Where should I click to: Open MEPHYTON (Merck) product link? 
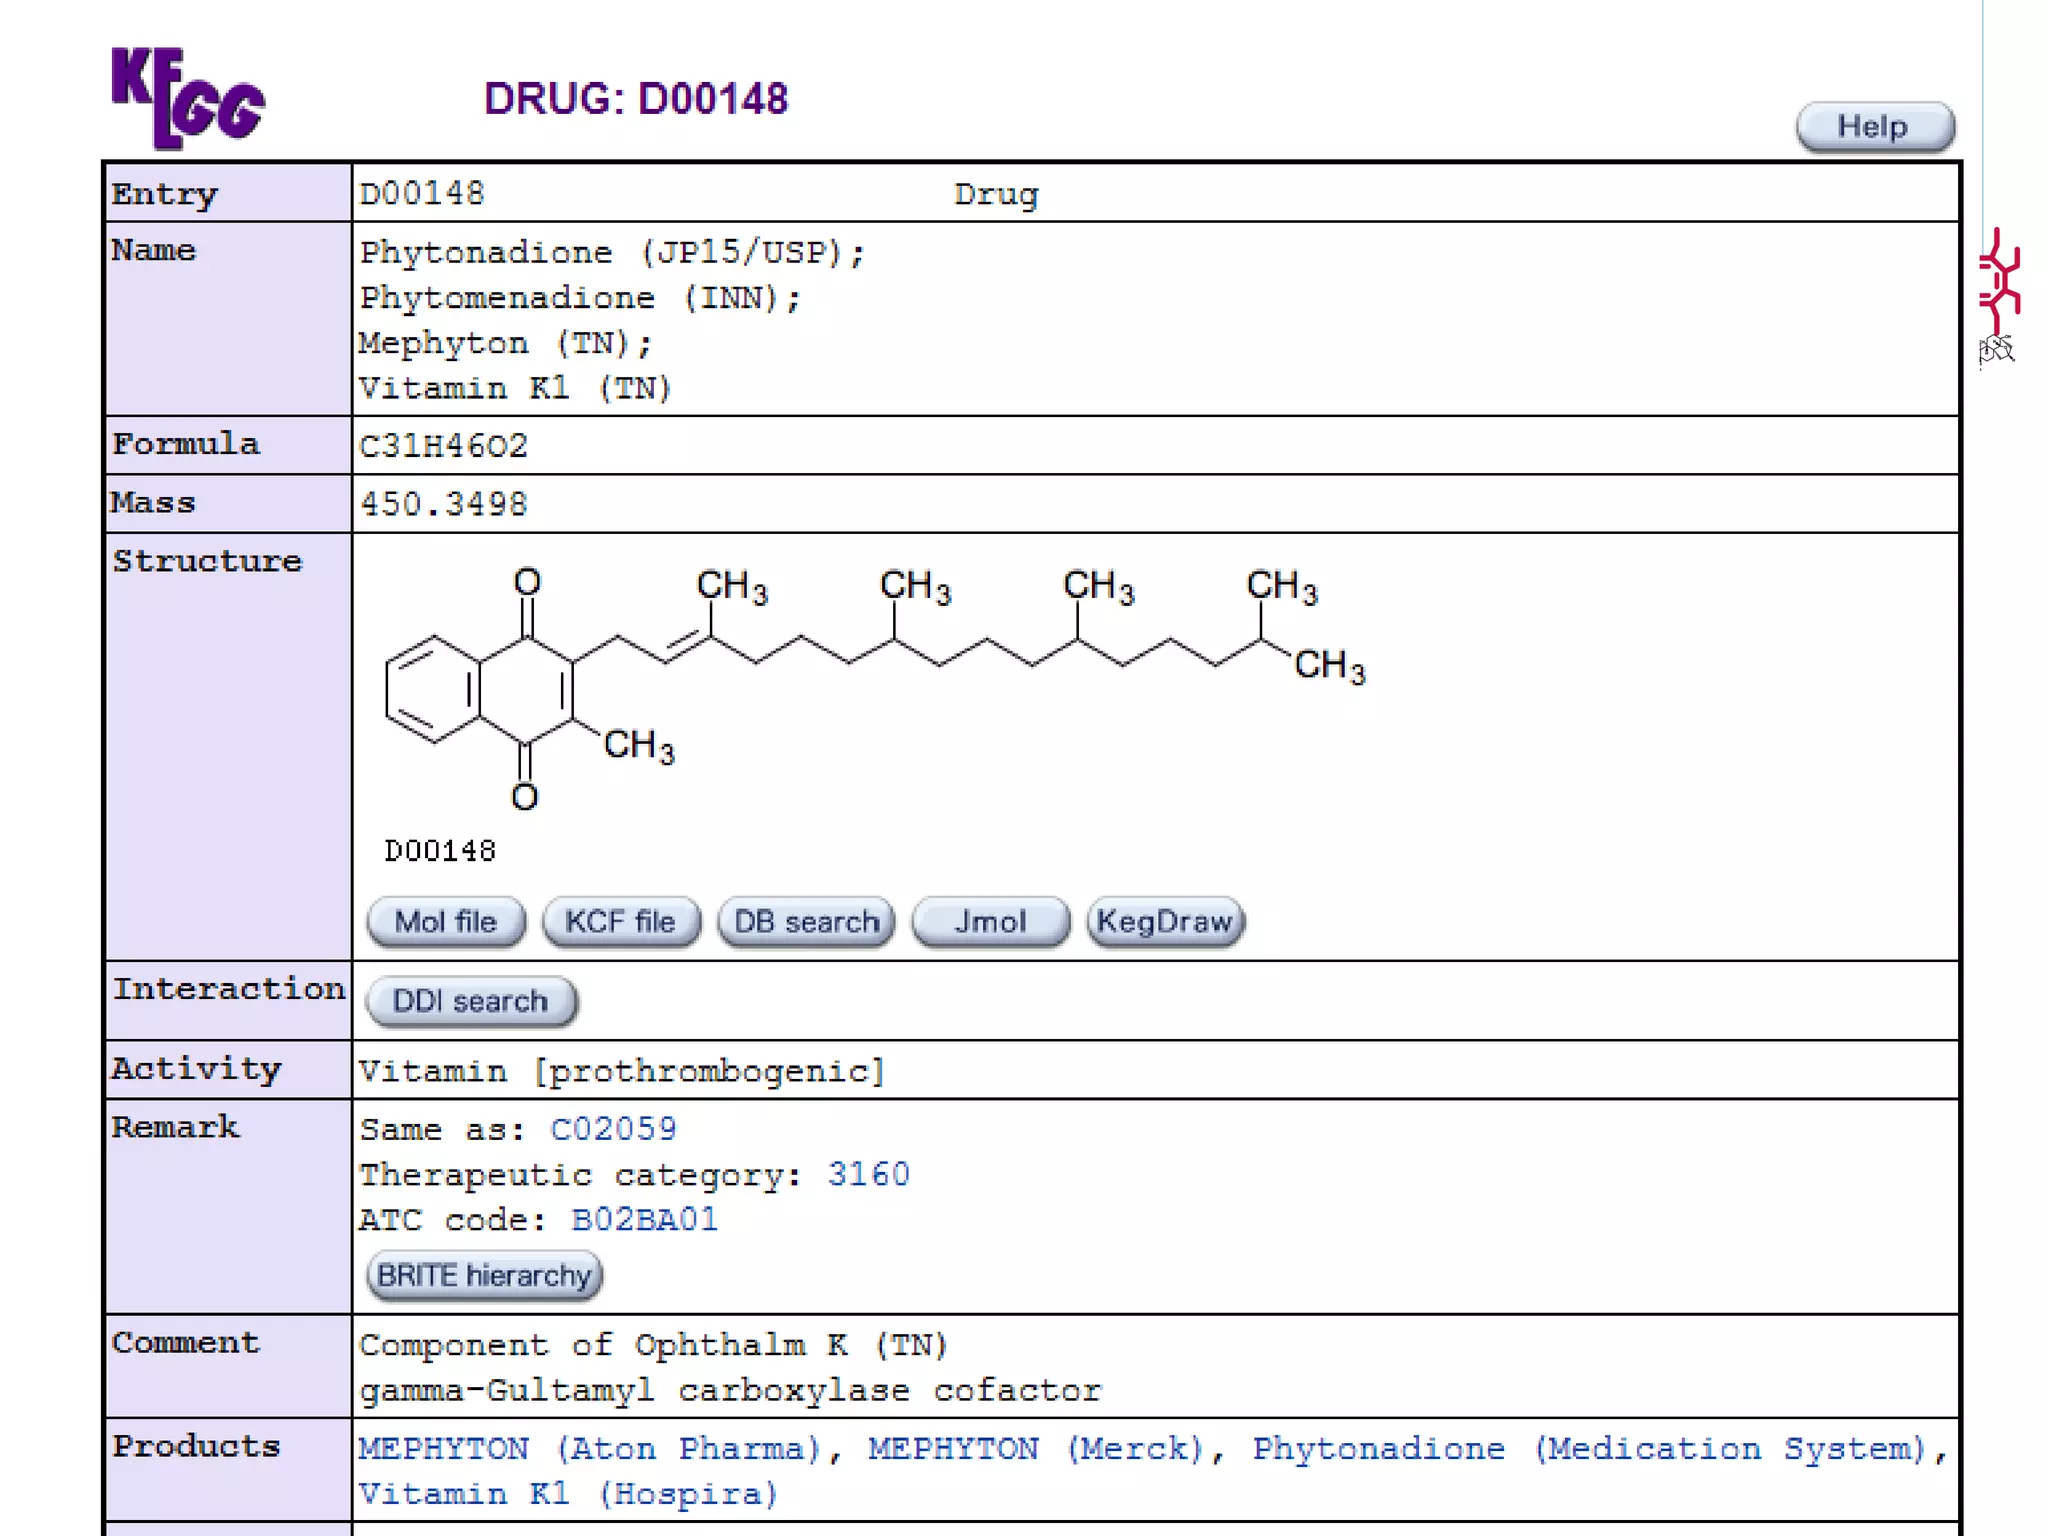coord(1035,1449)
